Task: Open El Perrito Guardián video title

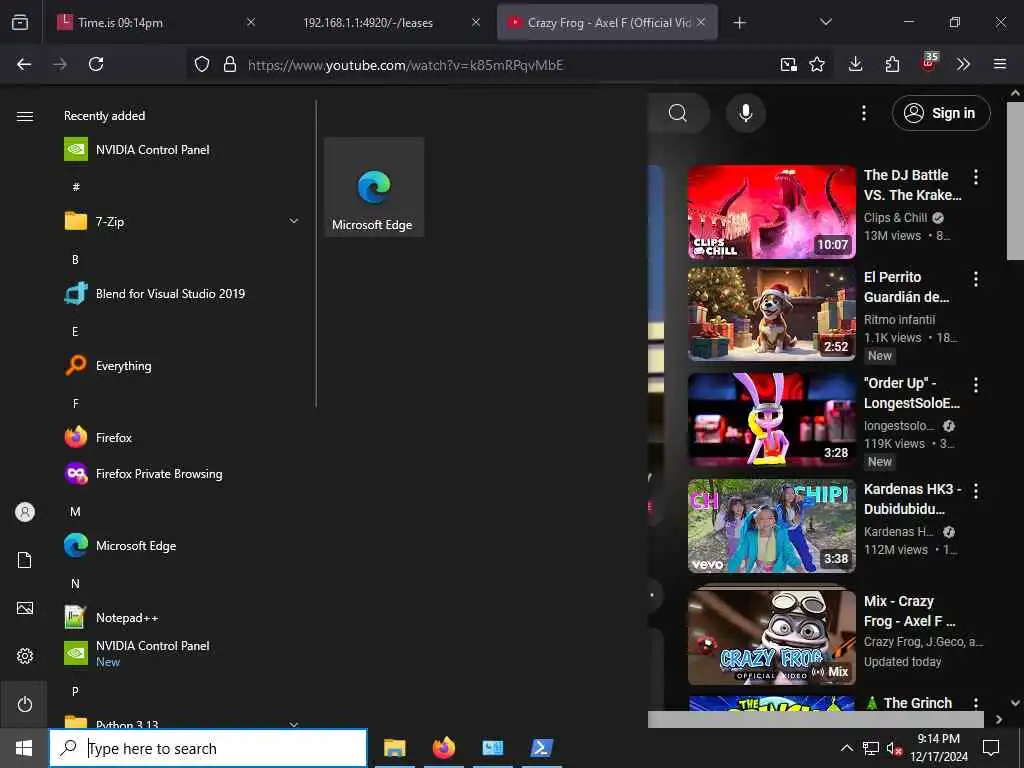Action: pyautogui.click(x=906, y=287)
